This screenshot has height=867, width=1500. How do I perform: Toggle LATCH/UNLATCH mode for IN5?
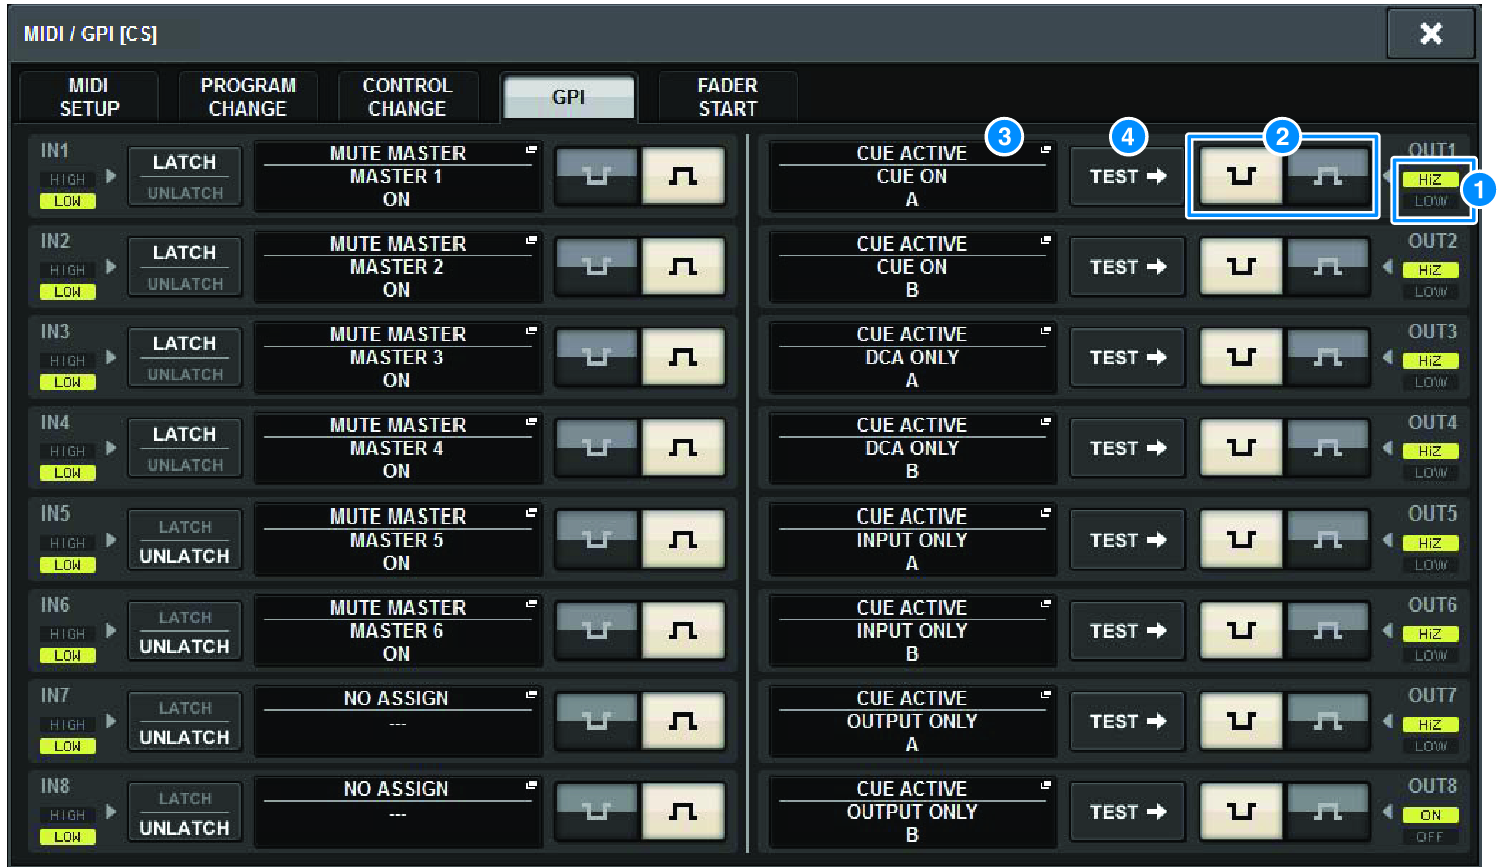tap(185, 540)
